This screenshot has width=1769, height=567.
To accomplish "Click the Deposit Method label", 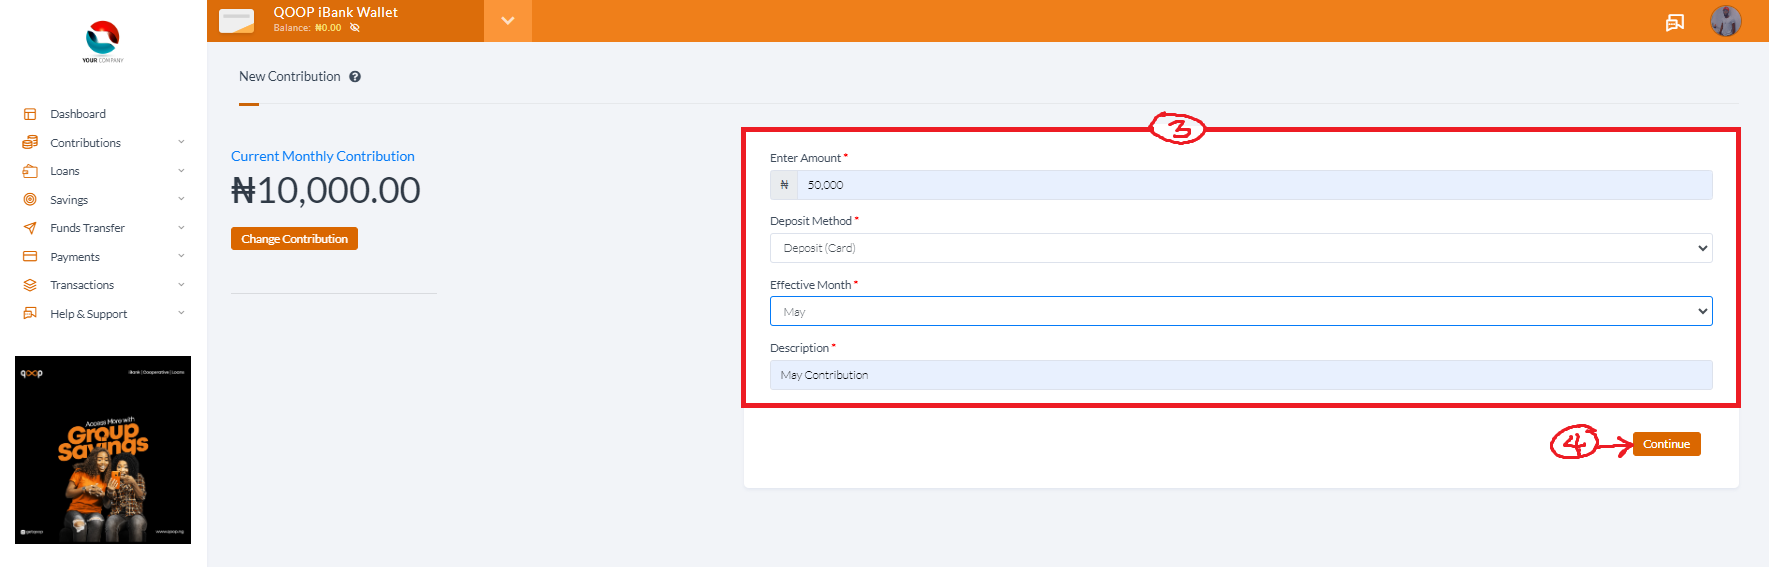I will coord(811,221).
